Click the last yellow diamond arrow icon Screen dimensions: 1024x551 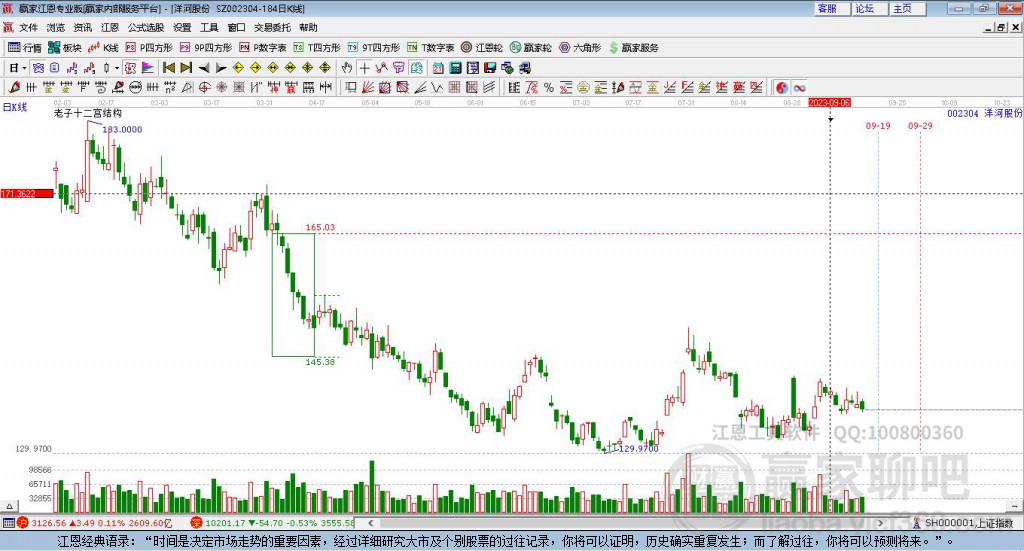(325, 68)
